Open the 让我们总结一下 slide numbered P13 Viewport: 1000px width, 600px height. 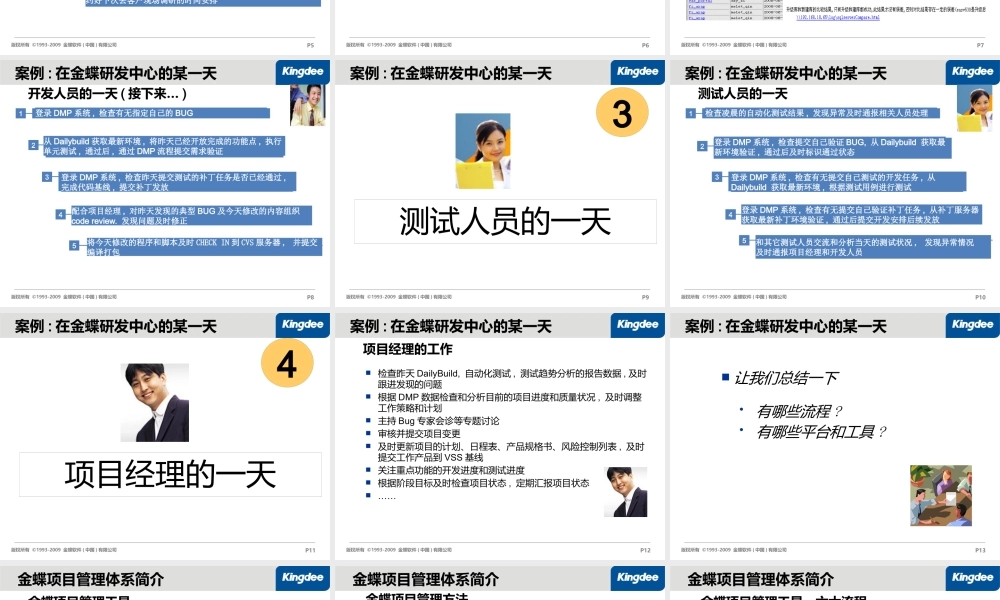point(835,435)
